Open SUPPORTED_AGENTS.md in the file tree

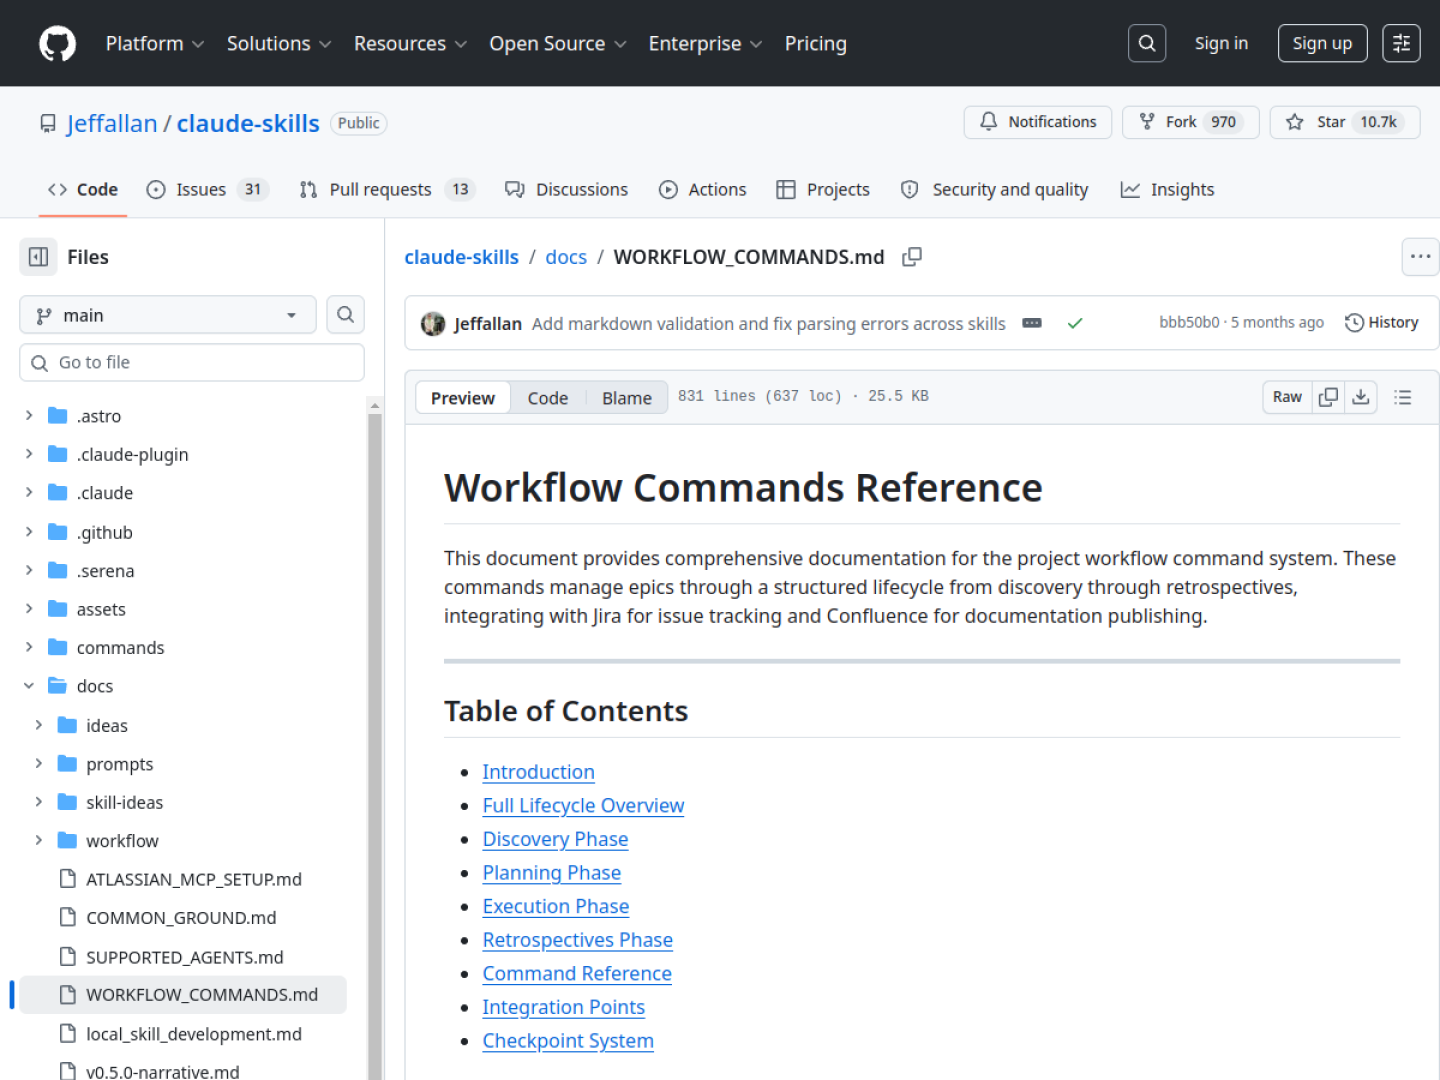[184, 957]
